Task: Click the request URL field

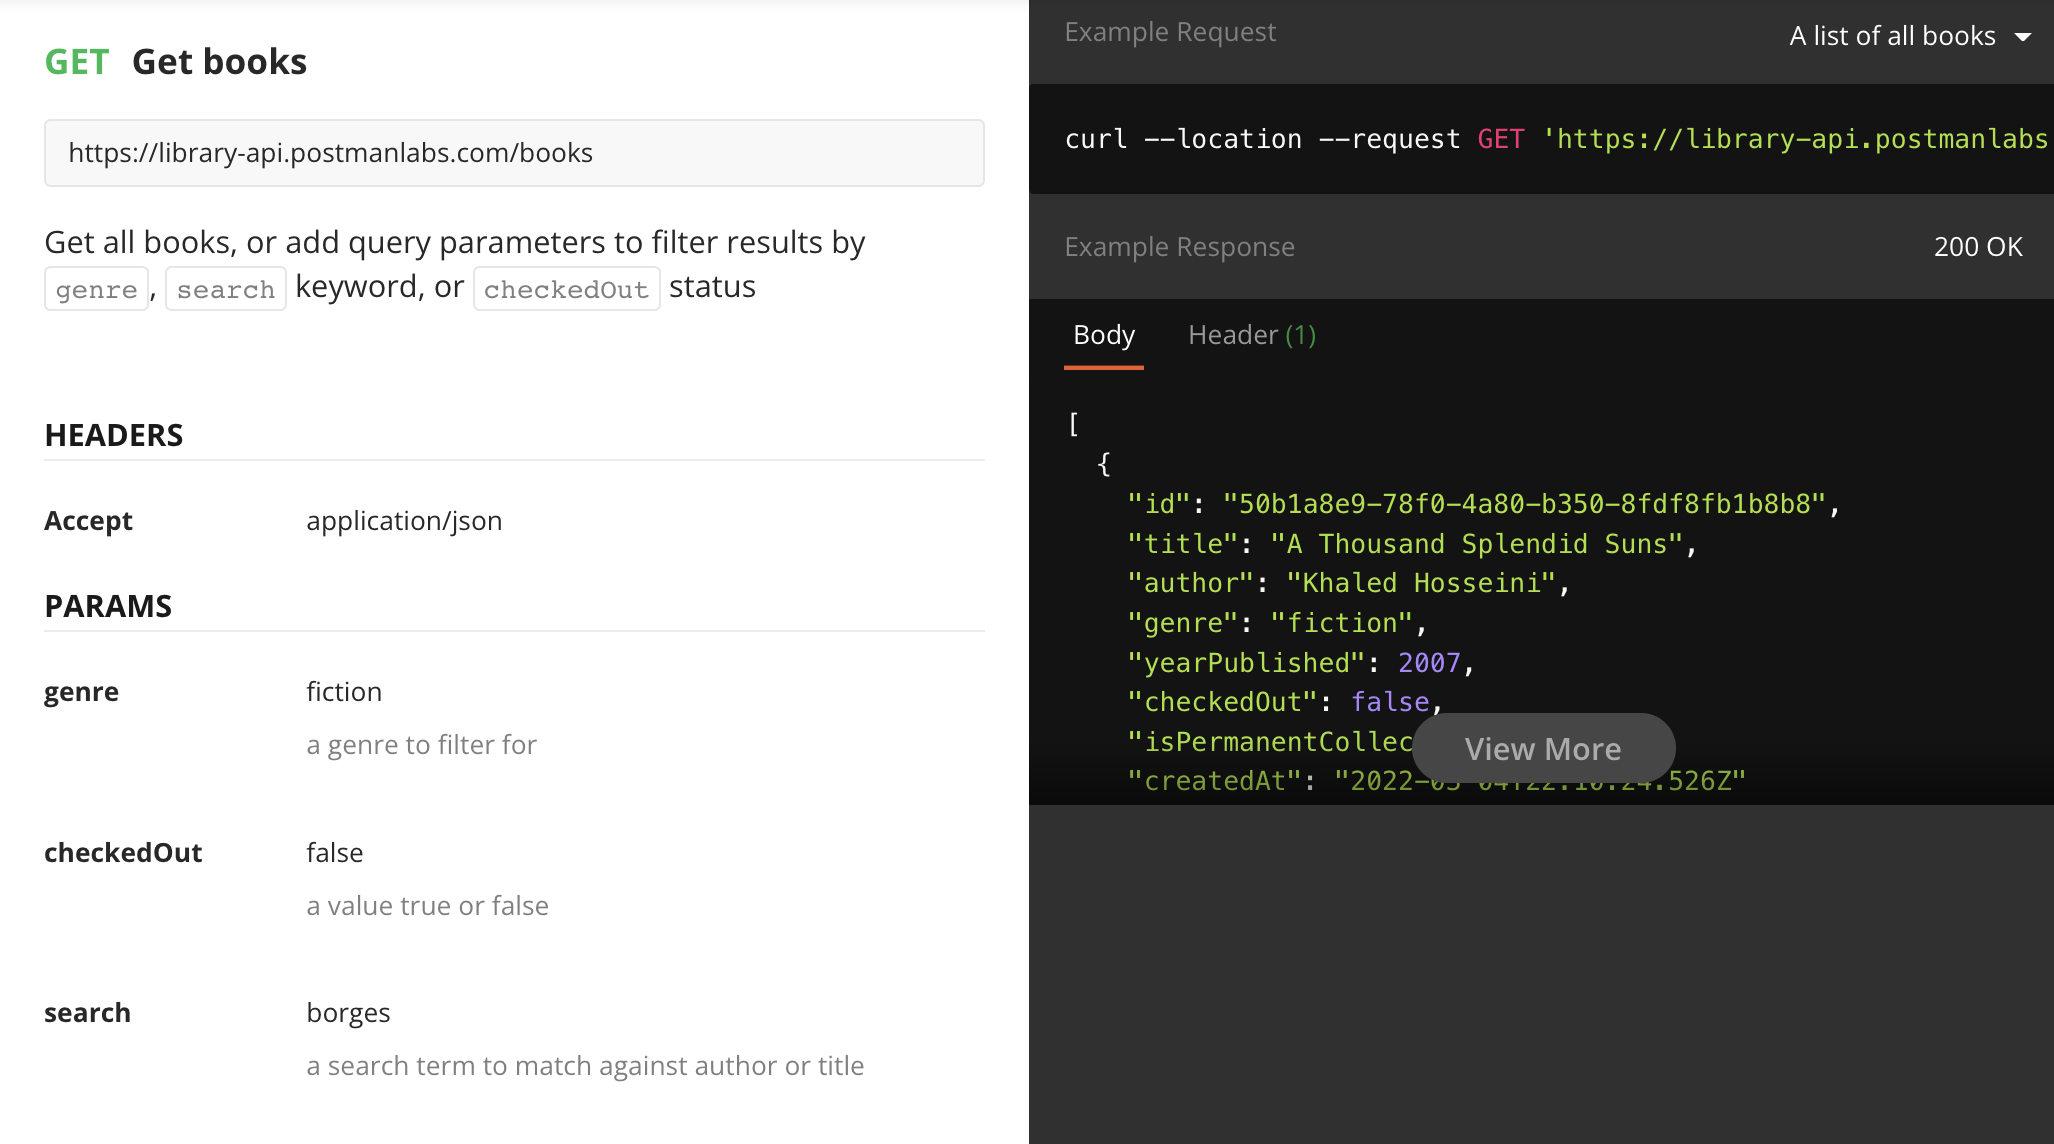Action: (x=513, y=153)
